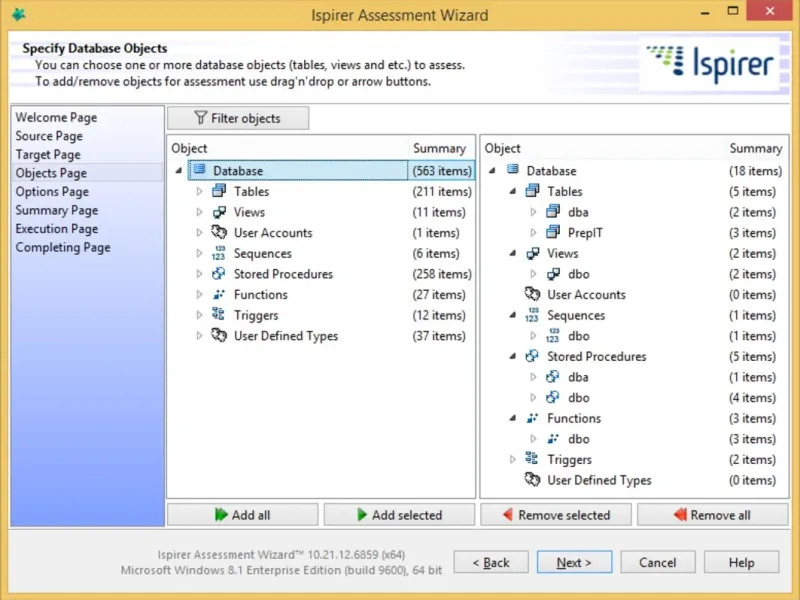Click the Triggers icon in the right tree
This screenshot has height=600, width=800.
point(533,459)
